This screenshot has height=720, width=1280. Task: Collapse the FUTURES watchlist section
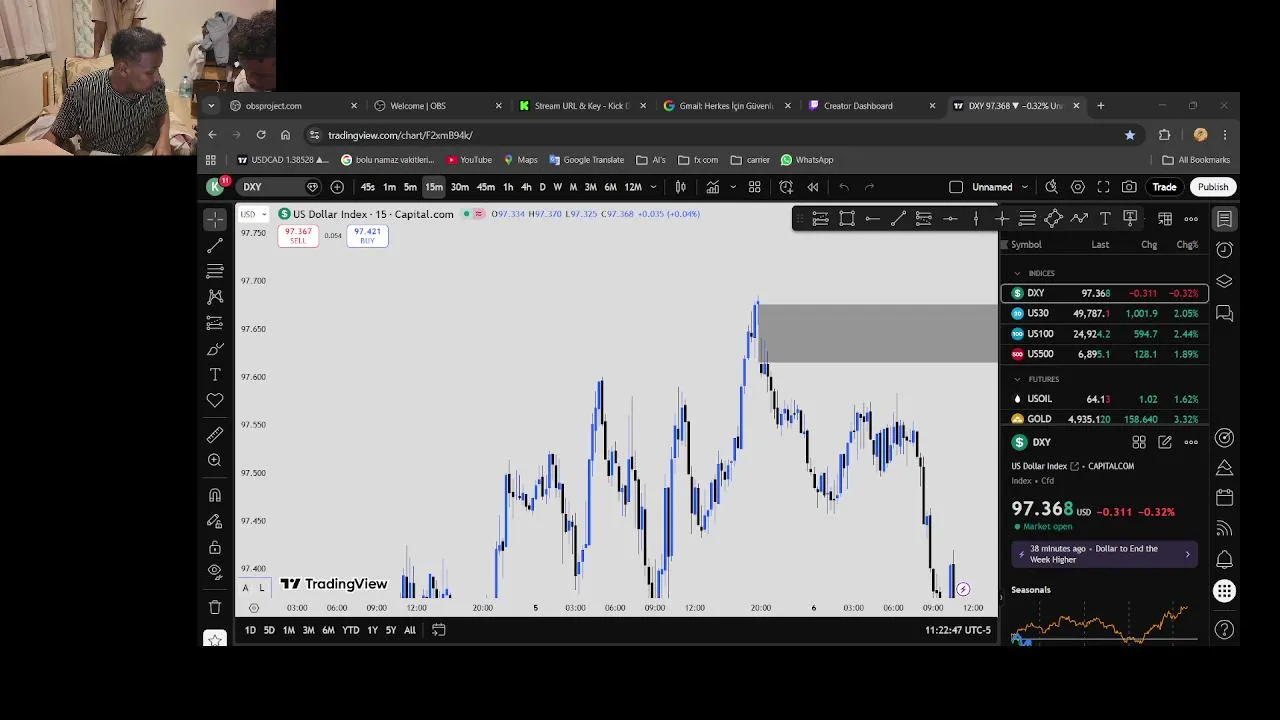coord(1017,379)
